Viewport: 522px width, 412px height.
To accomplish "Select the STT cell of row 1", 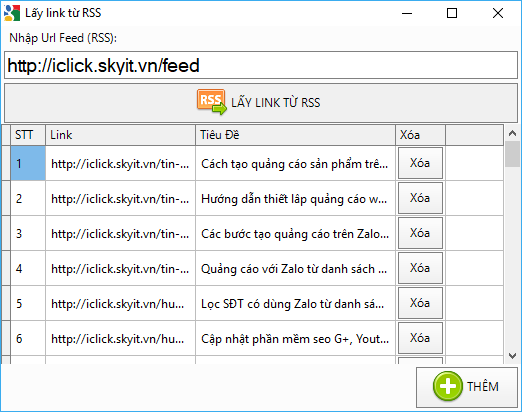I will [28, 163].
